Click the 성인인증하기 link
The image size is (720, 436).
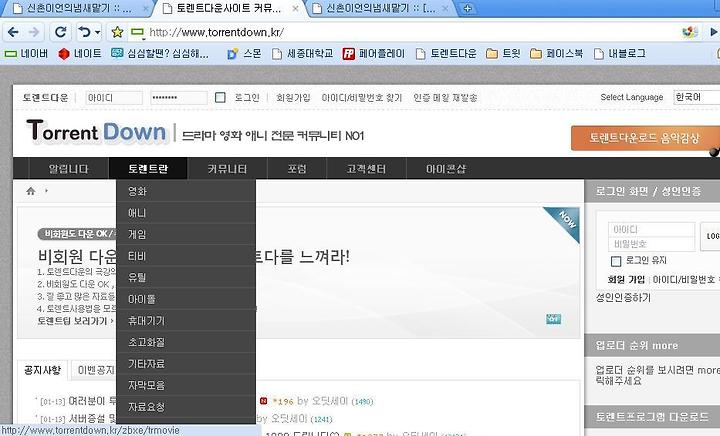coord(623,297)
